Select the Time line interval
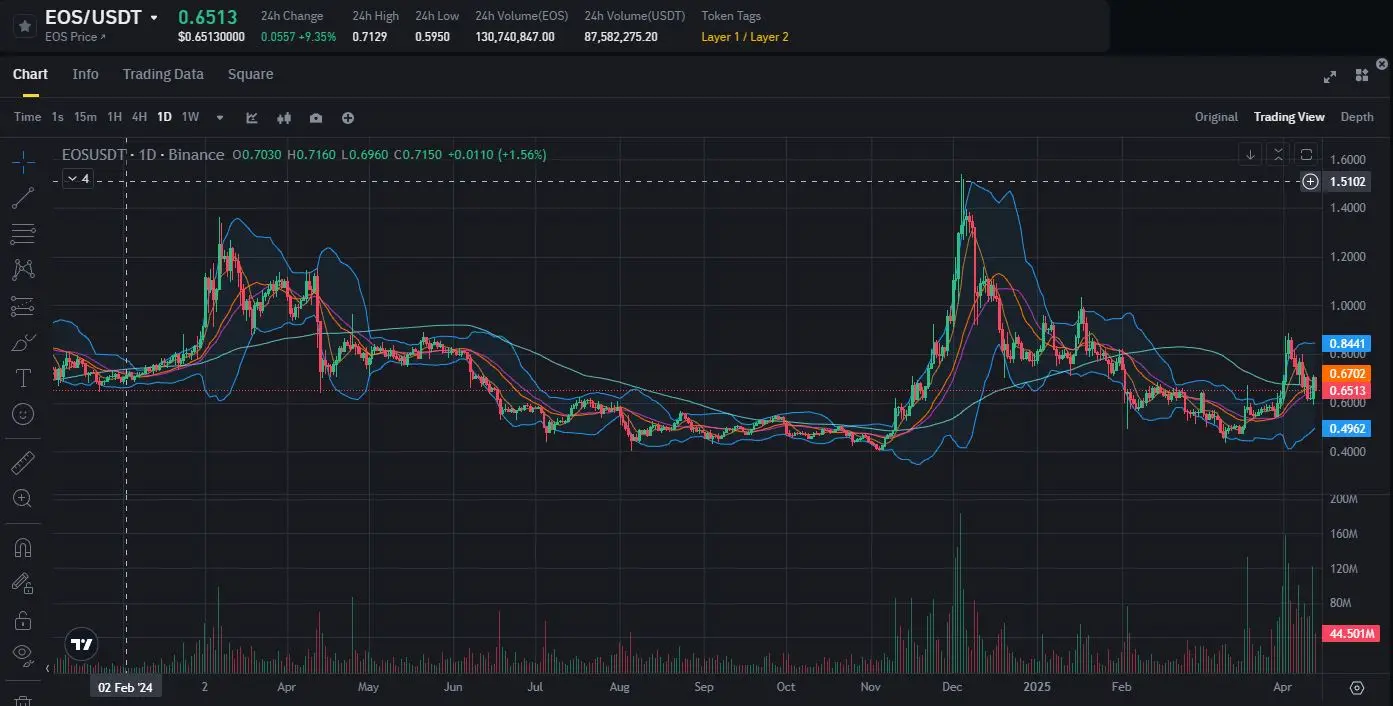This screenshot has width=1393, height=706. tap(28, 117)
